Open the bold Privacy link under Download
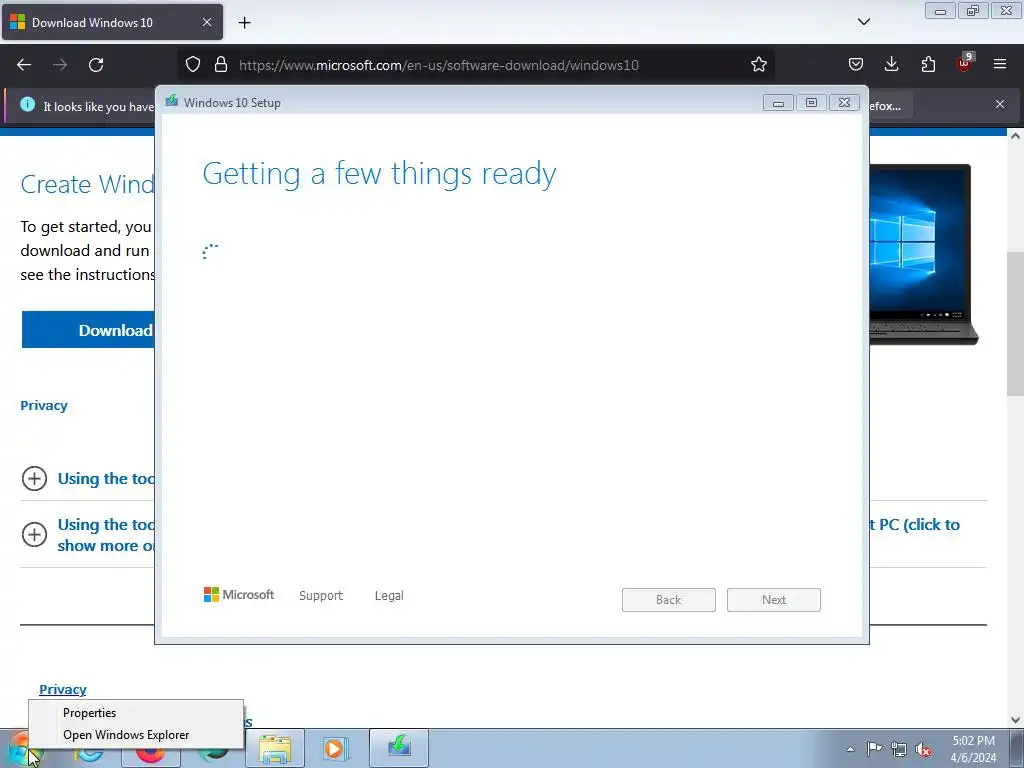The width and height of the screenshot is (1024, 768). (x=44, y=406)
